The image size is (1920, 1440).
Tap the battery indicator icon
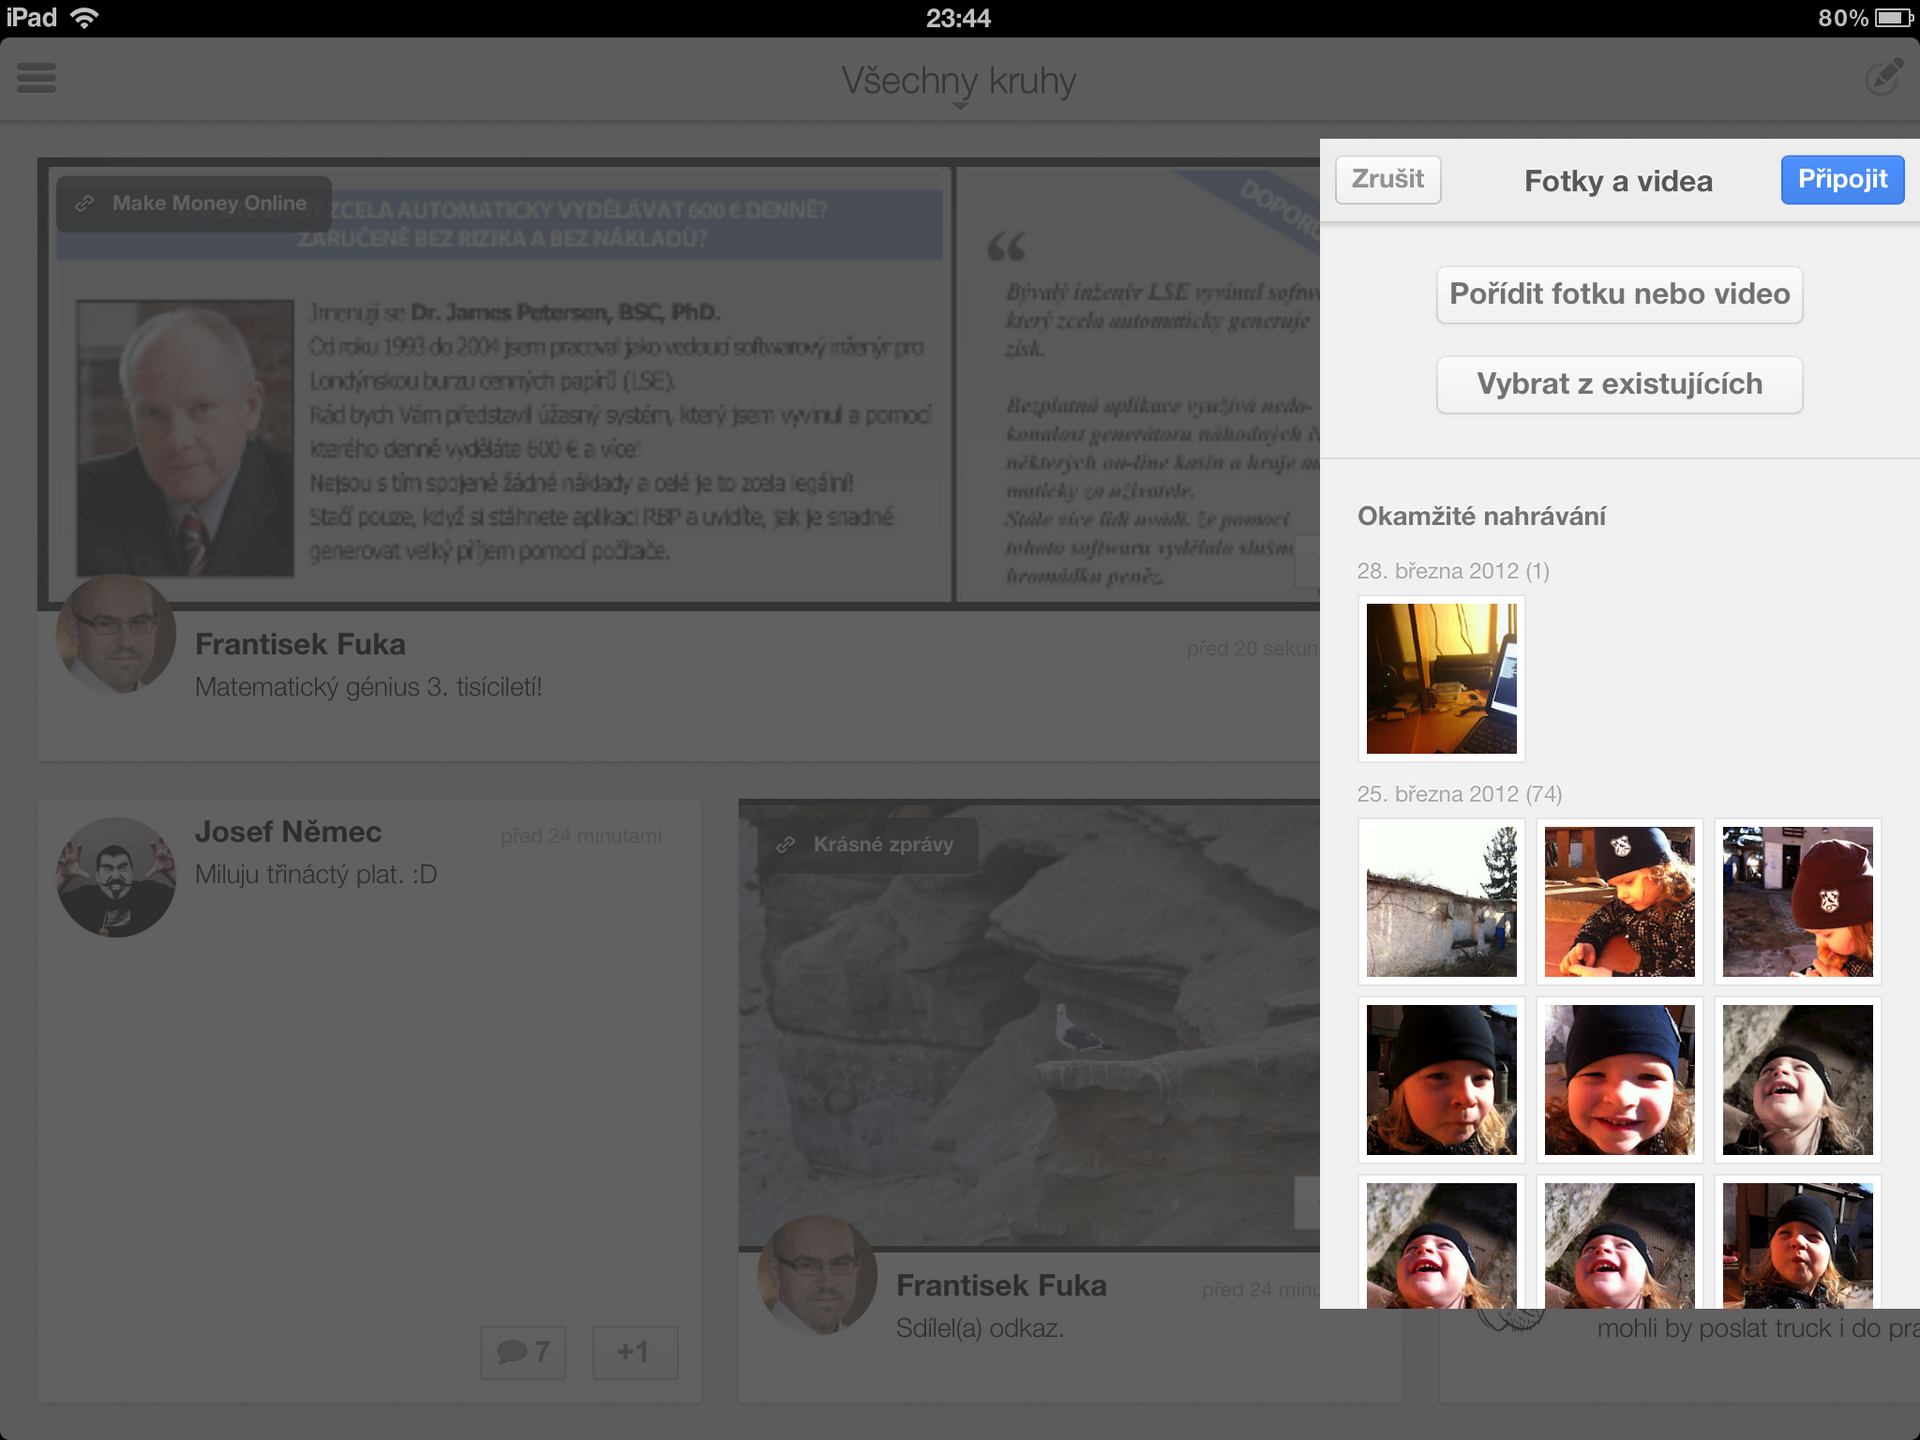1894,18
